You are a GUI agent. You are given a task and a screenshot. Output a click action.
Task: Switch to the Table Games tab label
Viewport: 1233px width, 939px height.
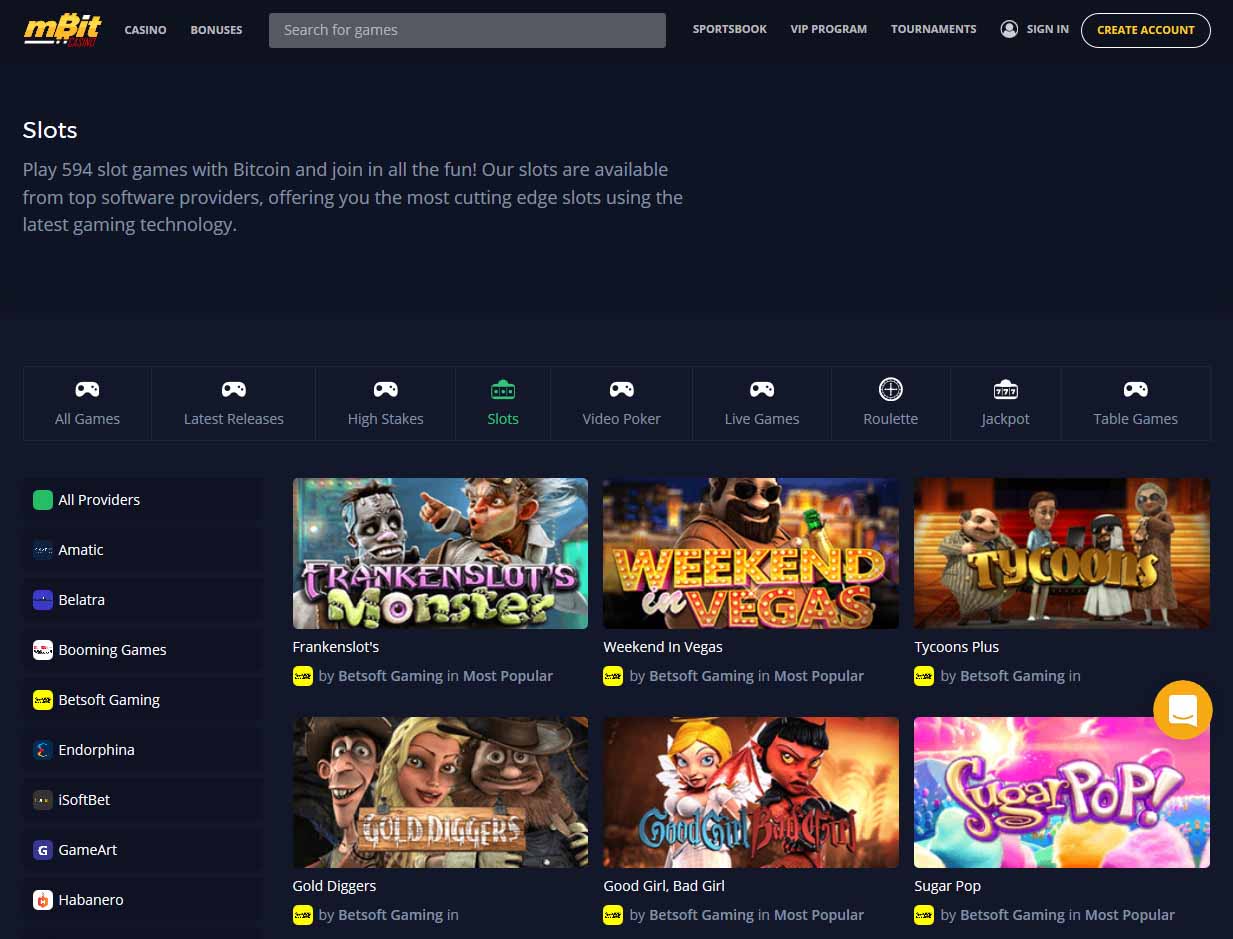pos(1135,419)
